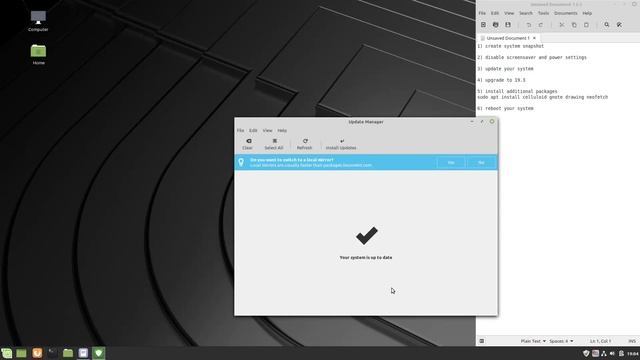Click the Clear button in Update Manager toolbar
This screenshot has height=360, width=640.
[247, 144]
